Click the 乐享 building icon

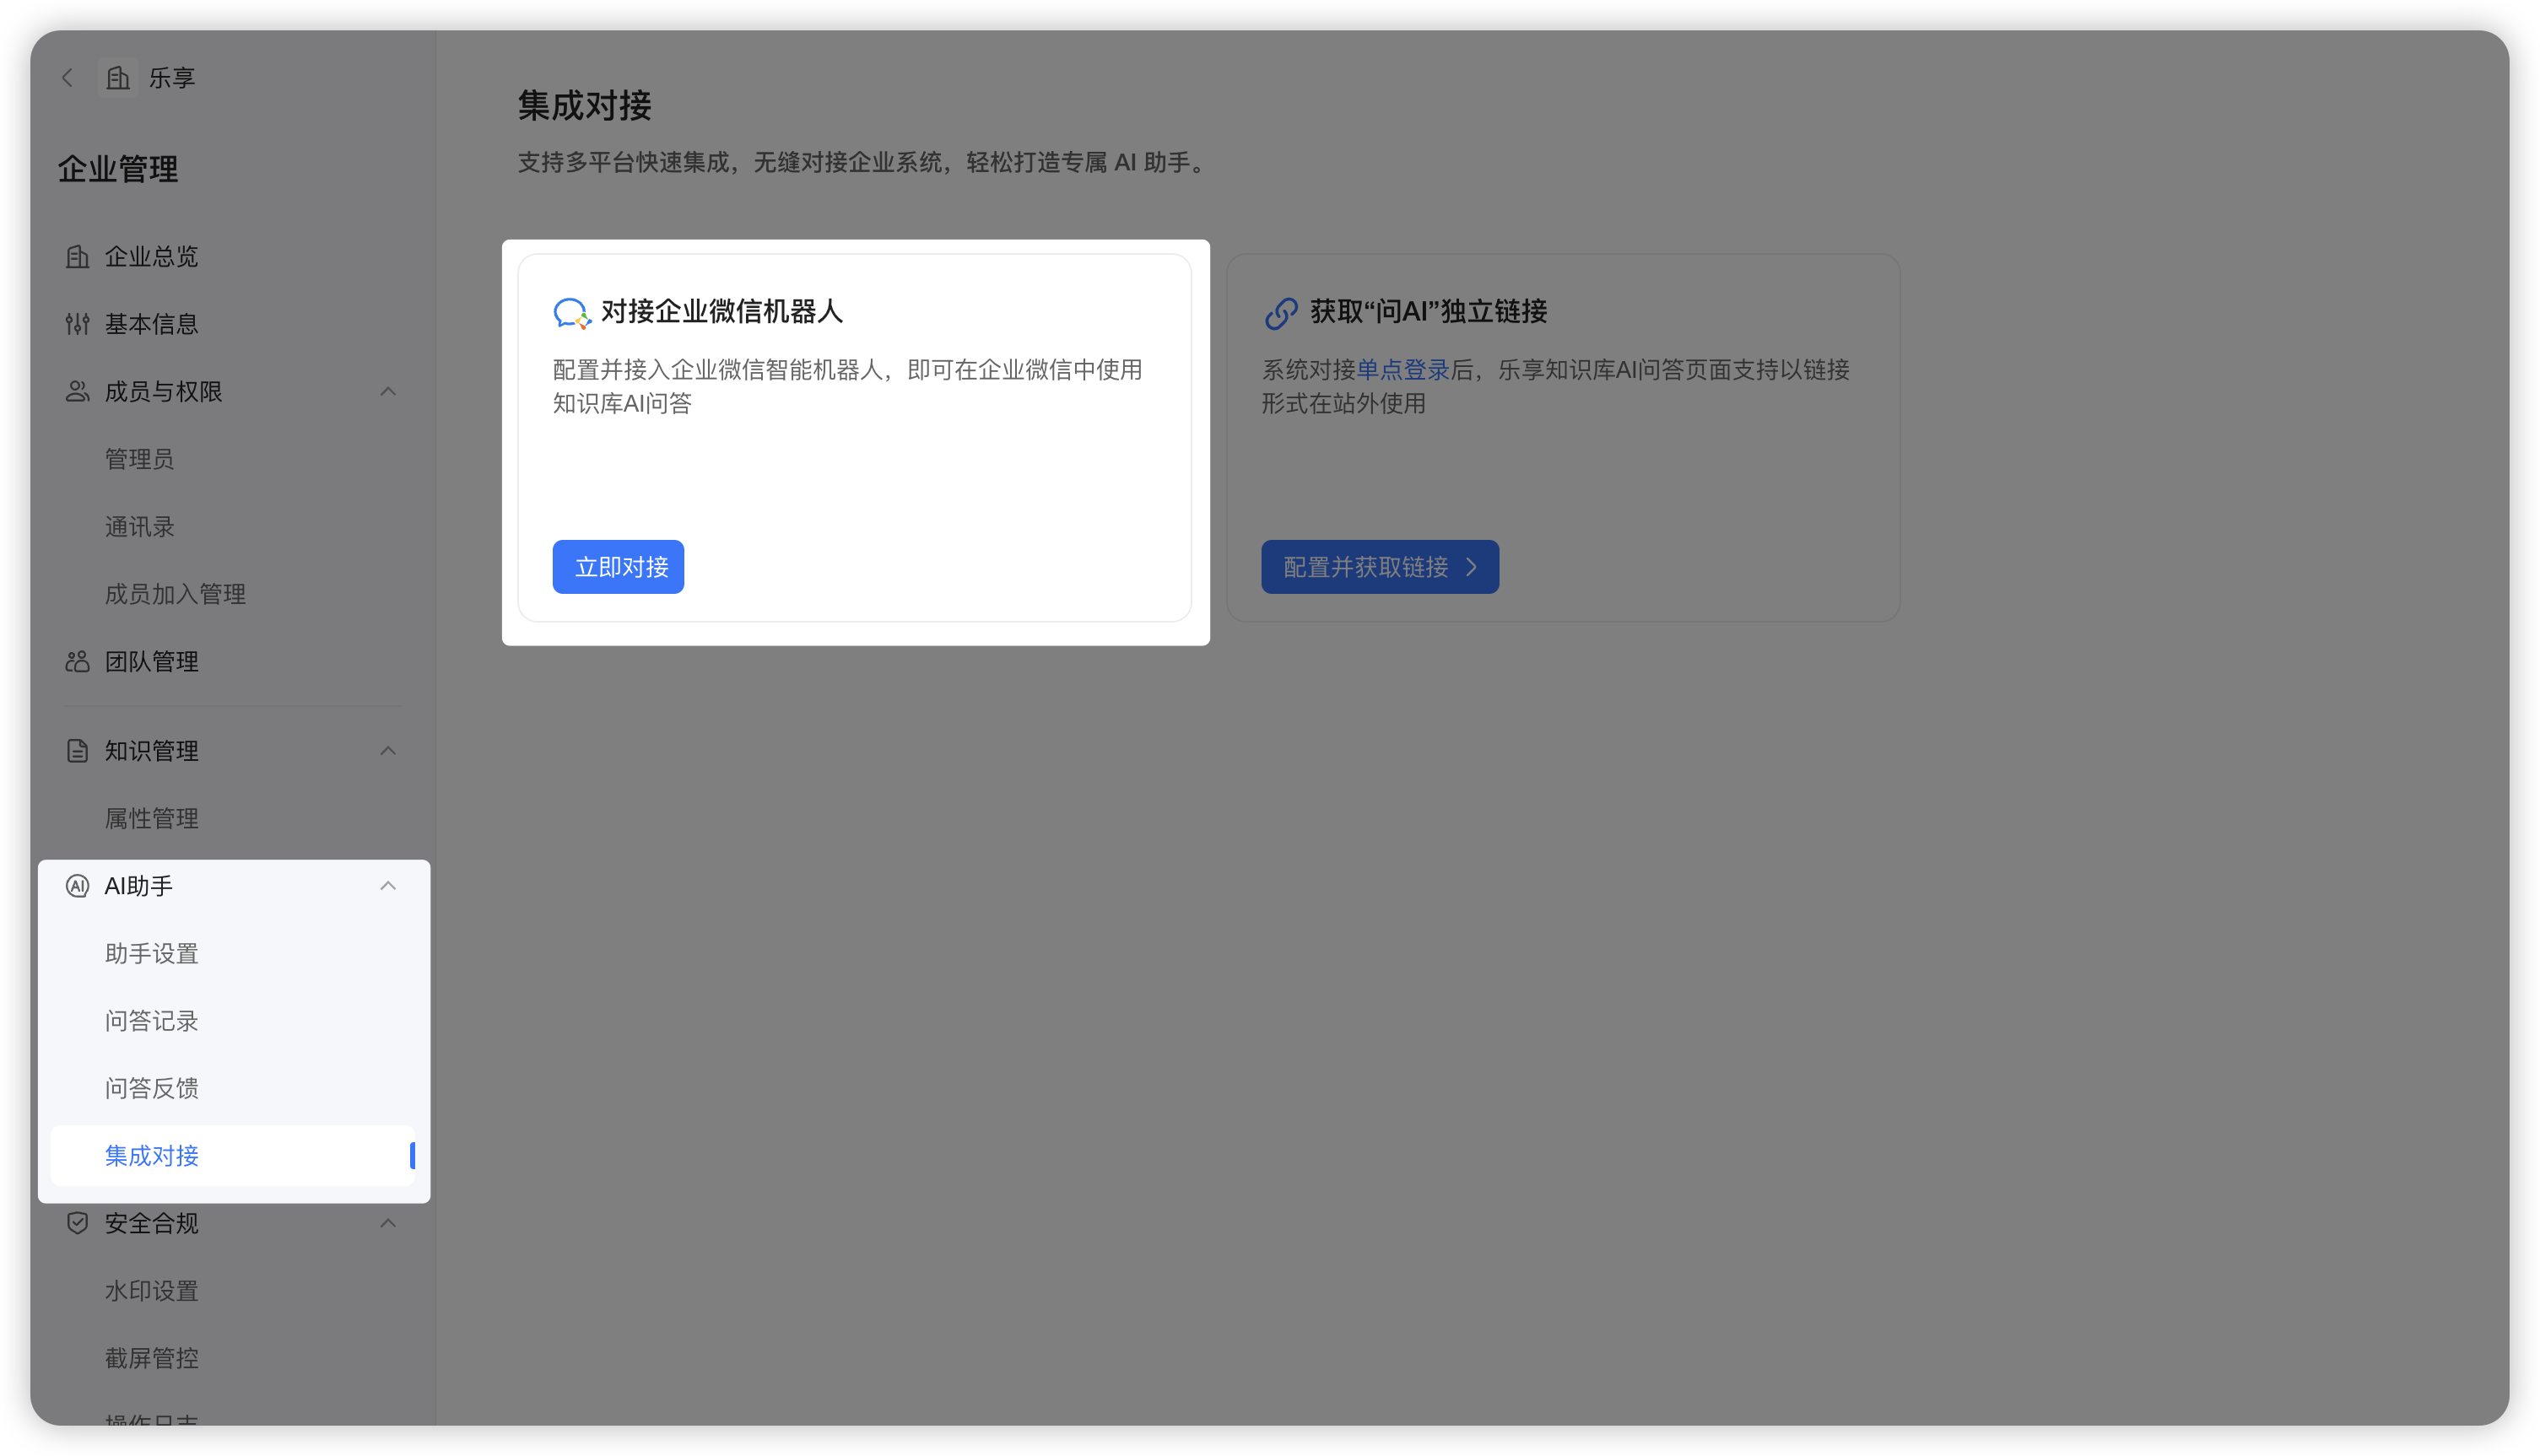118,78
